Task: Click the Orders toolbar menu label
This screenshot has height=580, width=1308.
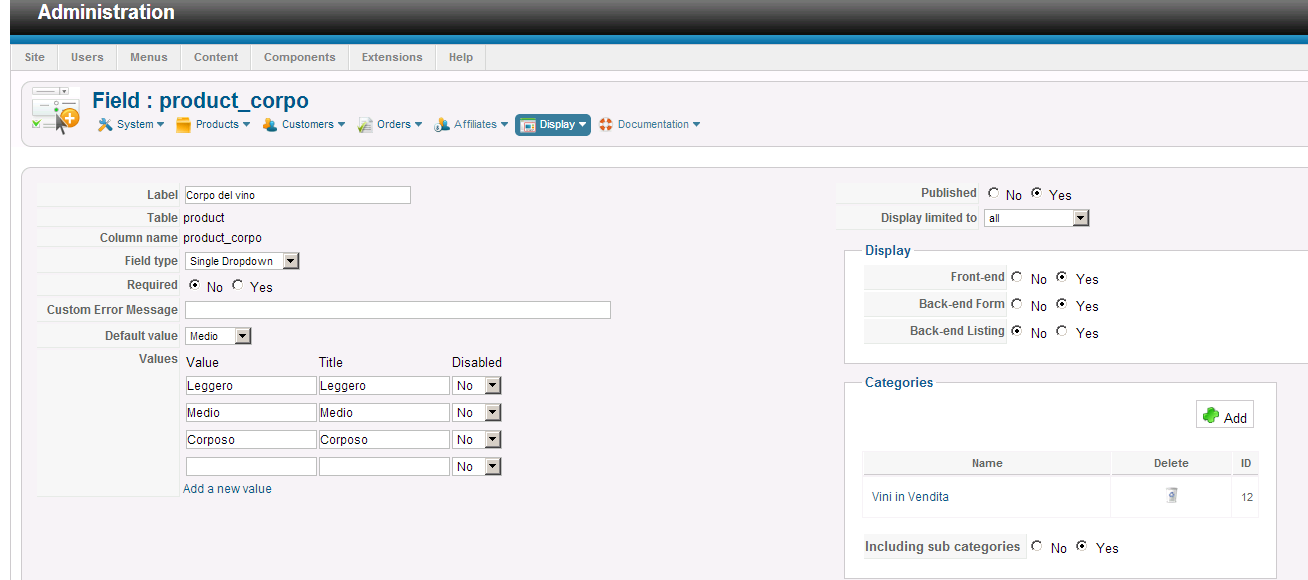Action: click(x=394, y=125)
